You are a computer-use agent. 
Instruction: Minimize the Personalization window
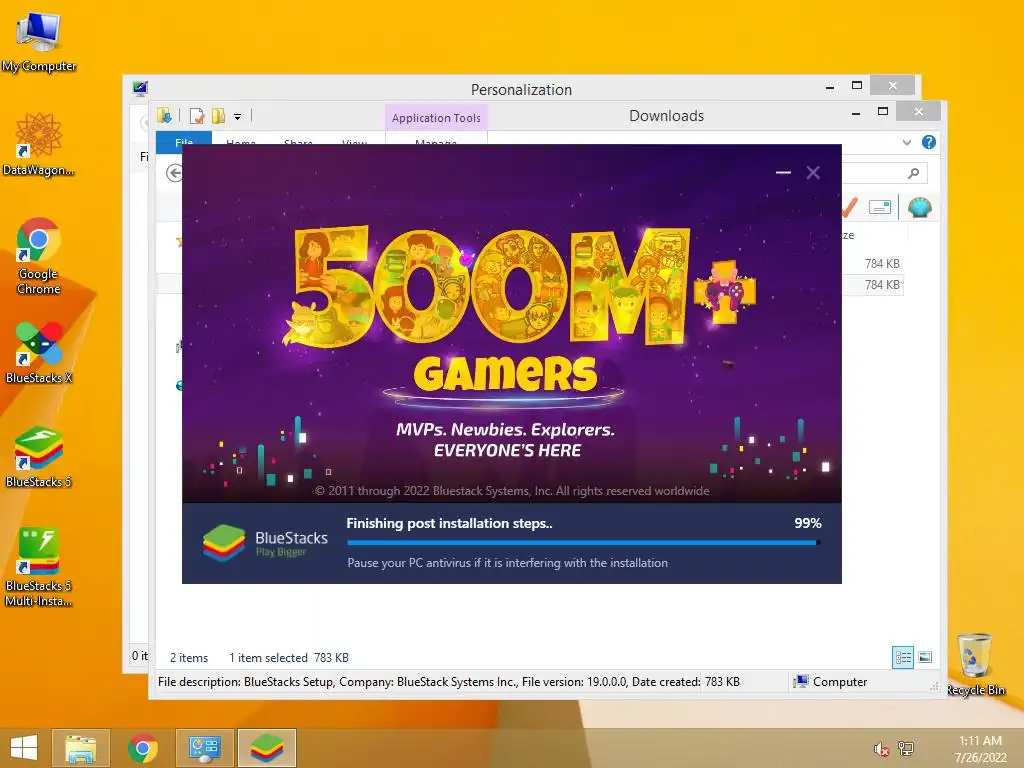(x=830, y=86)
